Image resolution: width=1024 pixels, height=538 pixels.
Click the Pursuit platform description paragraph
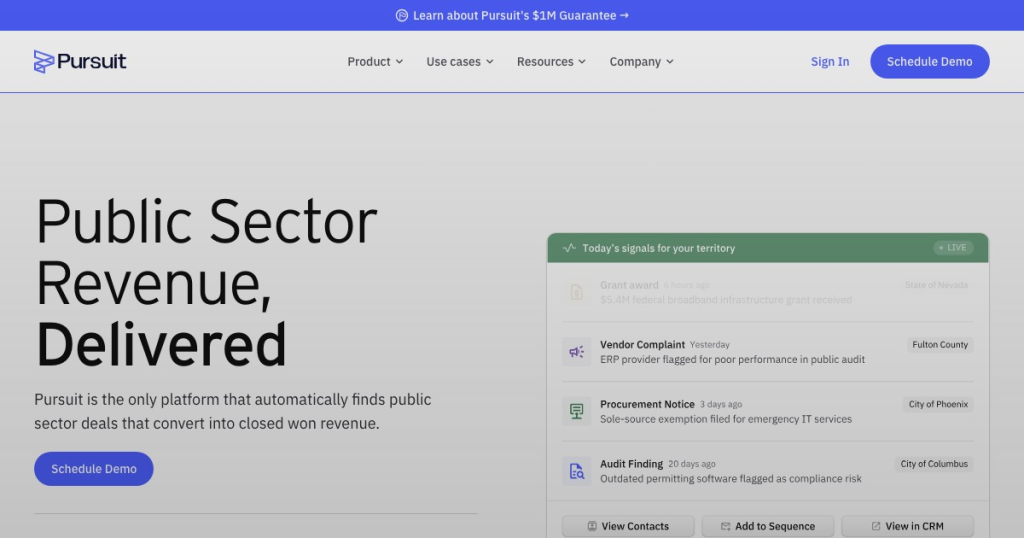point(232,411)
